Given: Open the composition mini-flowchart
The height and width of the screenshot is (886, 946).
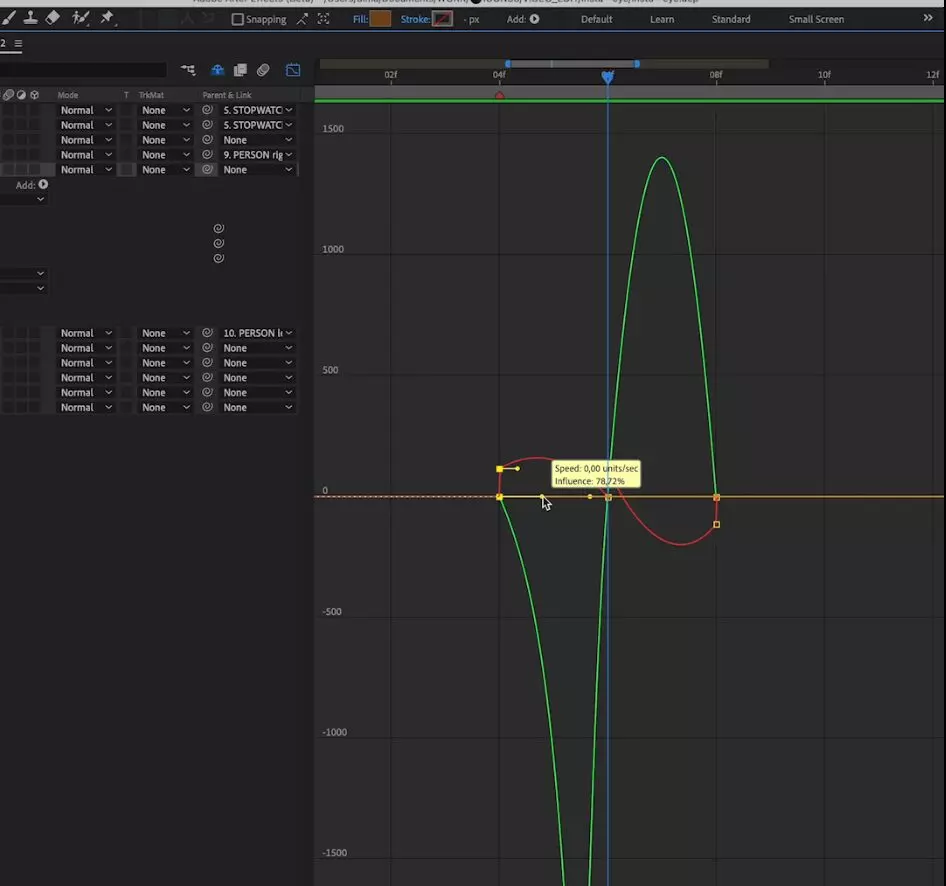Looking at the screenshot, I should pos(188,70).
